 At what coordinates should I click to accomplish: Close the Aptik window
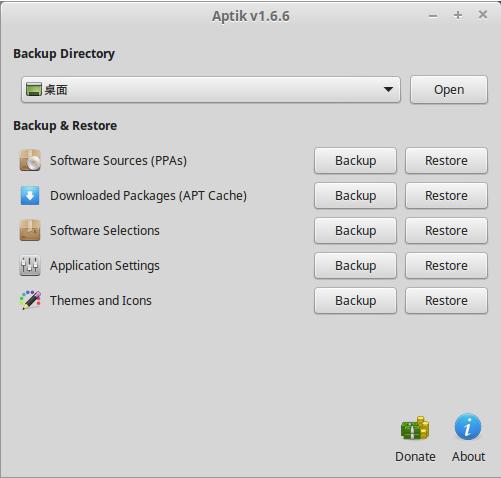tap(483, 15)
